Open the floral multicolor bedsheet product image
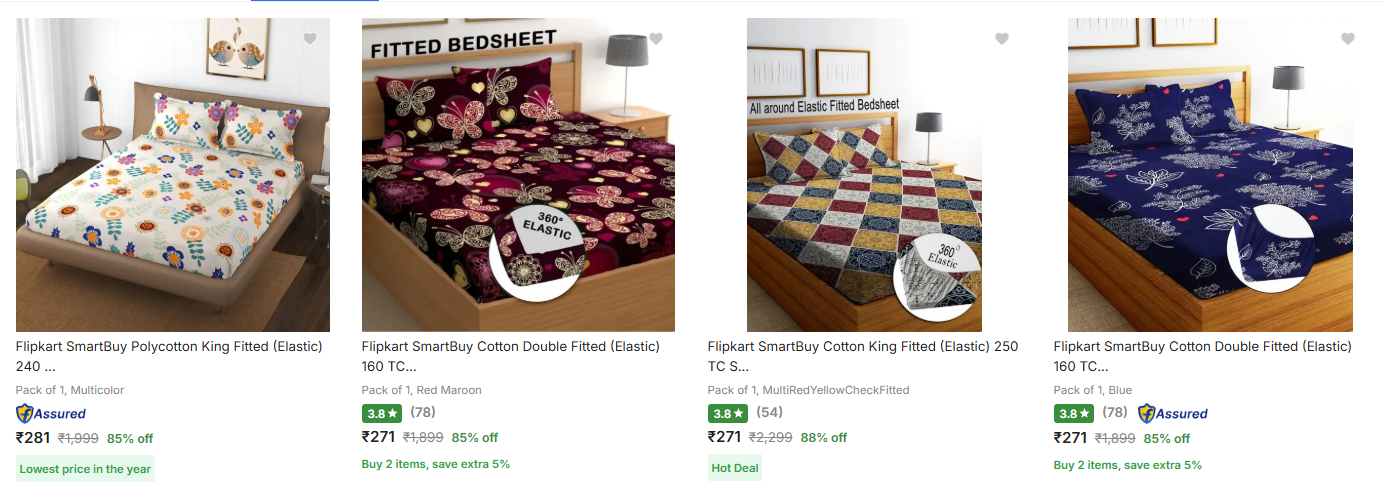This screenshot has width=1383, height=504. tap(172, 175)
